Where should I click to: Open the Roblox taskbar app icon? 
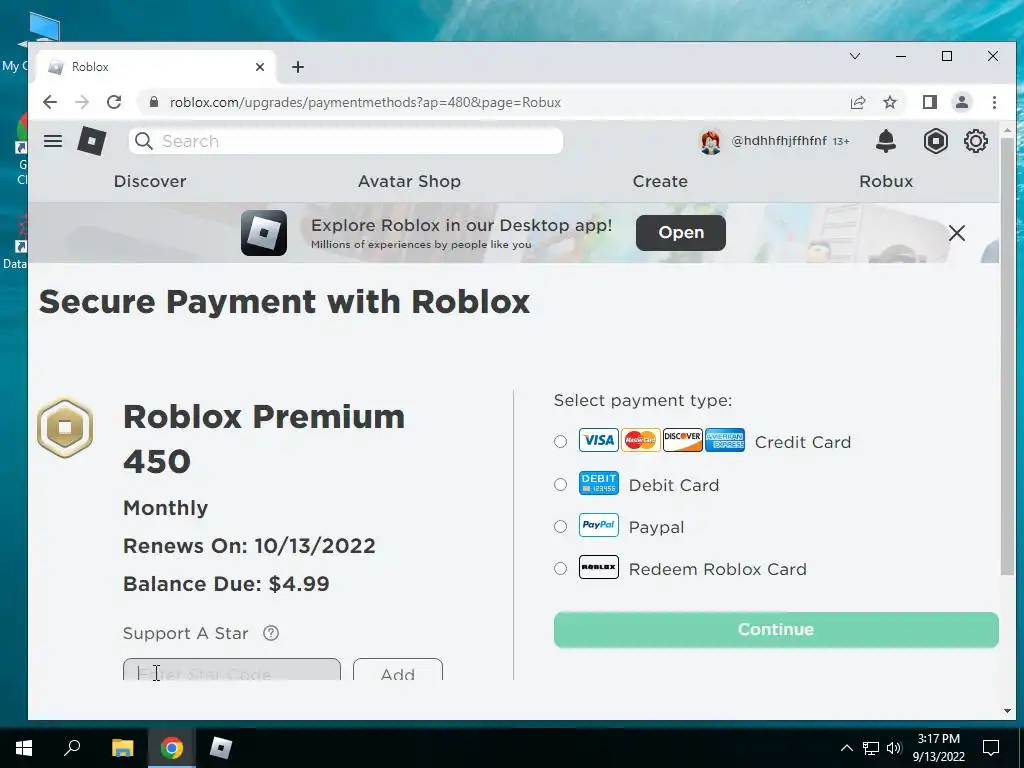pos(221,748)
